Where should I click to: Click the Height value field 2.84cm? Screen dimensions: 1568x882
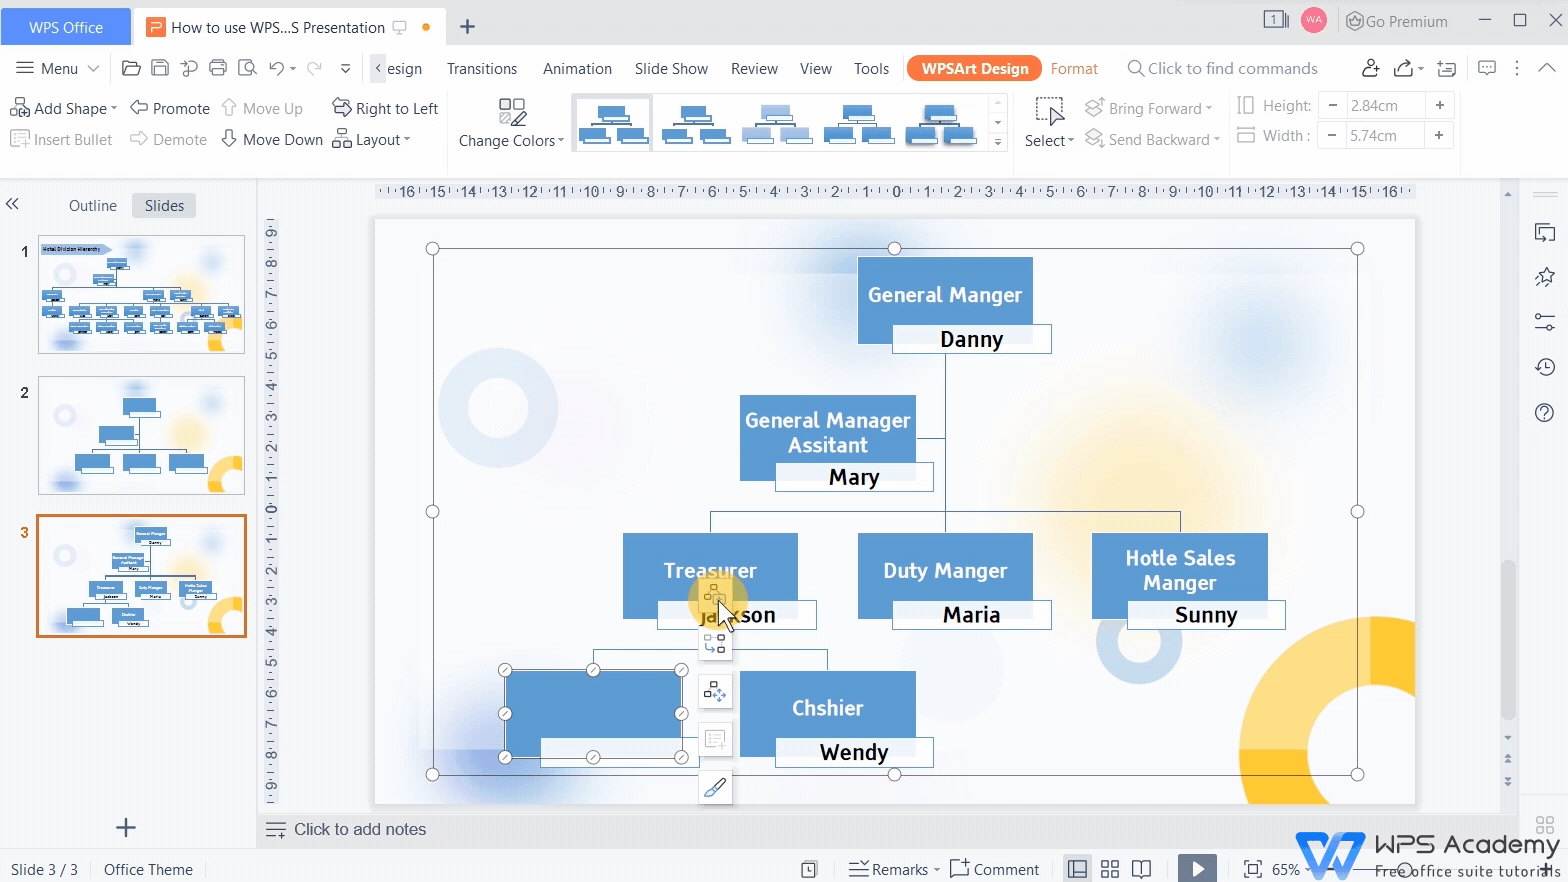(1385, 105)
